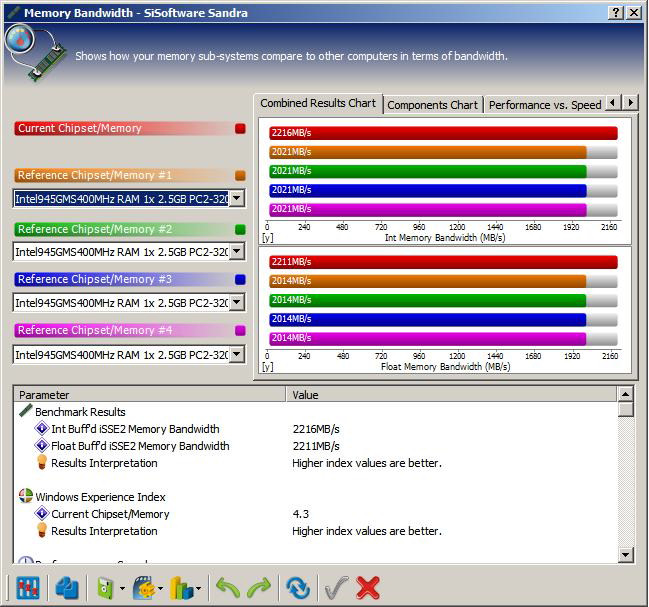Open the save icon dropdown arrow
Image resolution: width=649 pixels, height=607 pixels.
tap(122, 588)
